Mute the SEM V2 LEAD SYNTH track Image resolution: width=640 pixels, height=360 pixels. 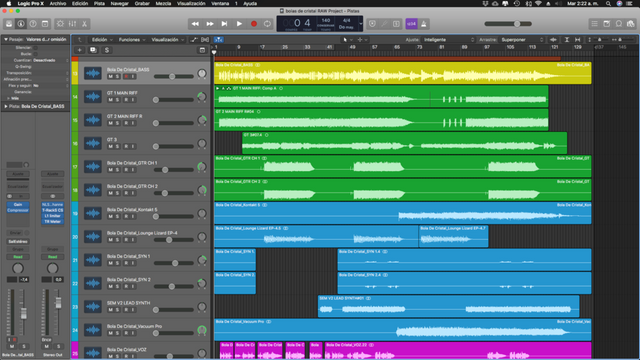coord(110,310)
